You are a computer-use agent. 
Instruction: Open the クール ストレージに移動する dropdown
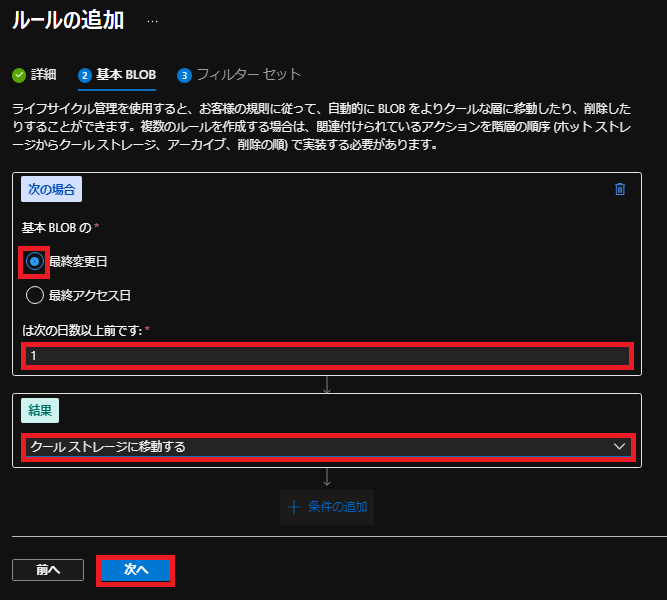(x=328, y=447)
